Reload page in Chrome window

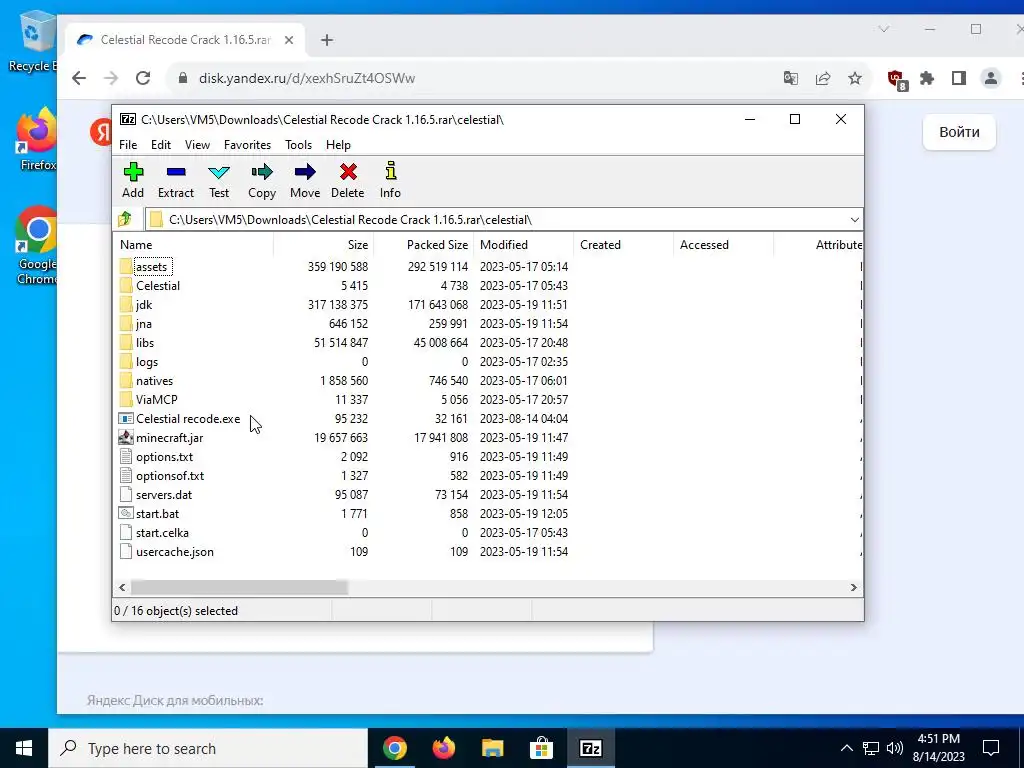coord(143,78)
